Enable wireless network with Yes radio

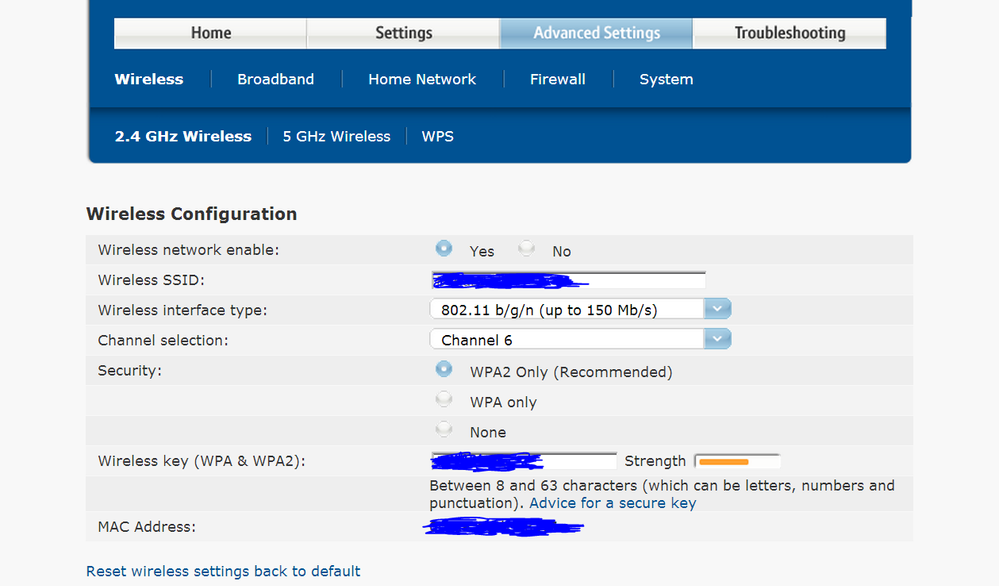click(444, 248)
